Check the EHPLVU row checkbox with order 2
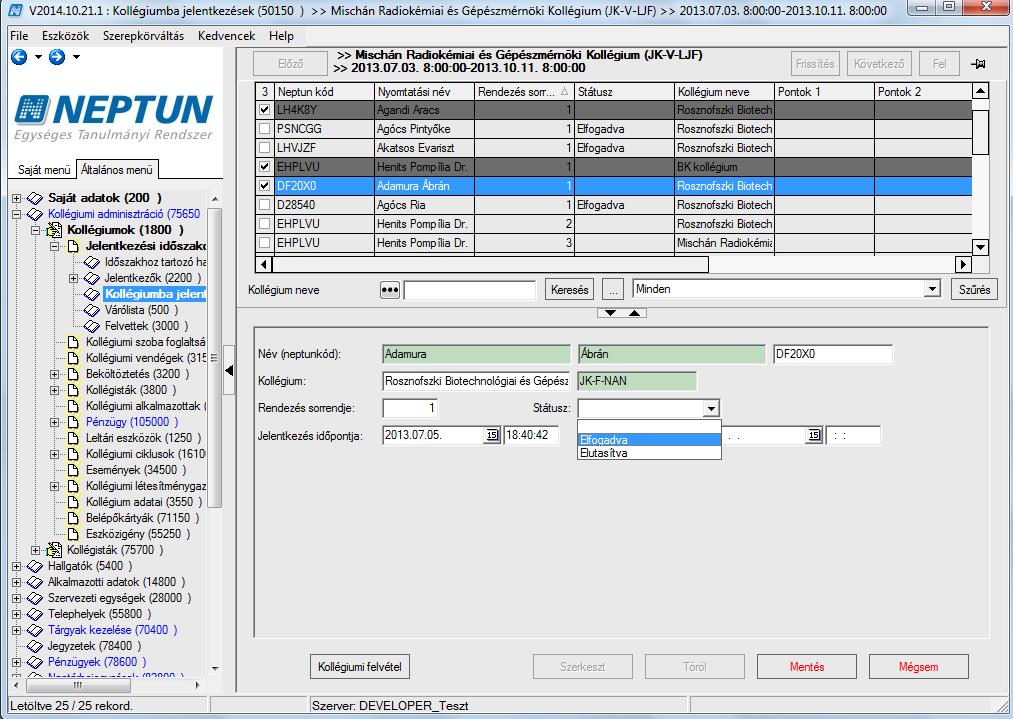The image size is (1013, 719). (264, 224)
